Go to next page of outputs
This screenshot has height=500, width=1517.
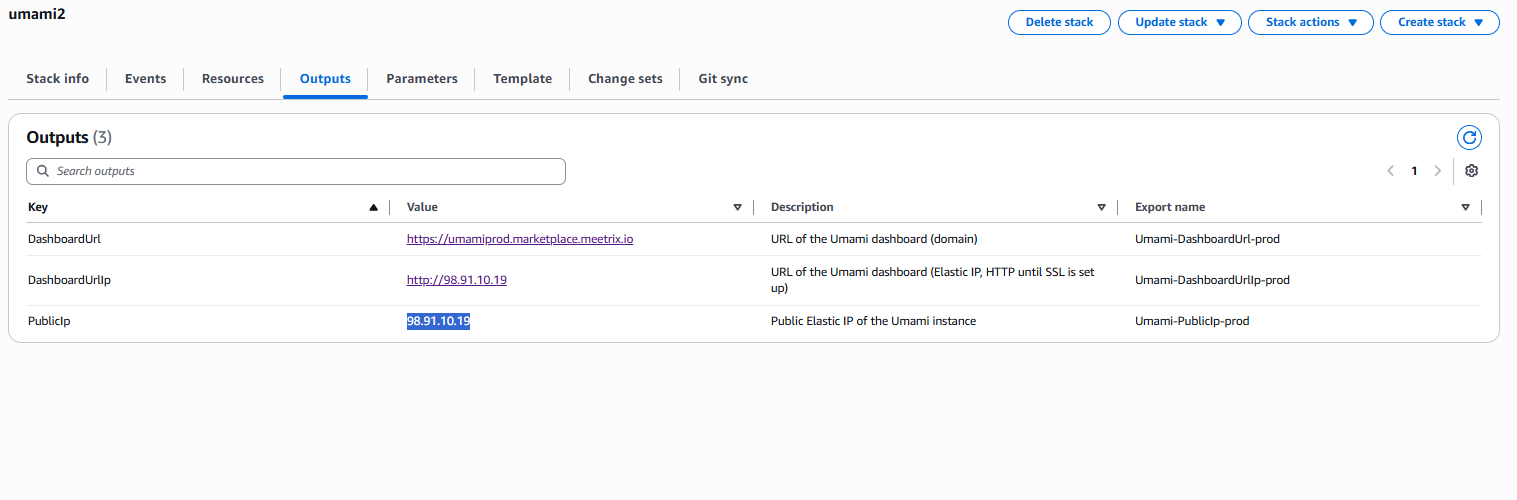coord(1438,171)
